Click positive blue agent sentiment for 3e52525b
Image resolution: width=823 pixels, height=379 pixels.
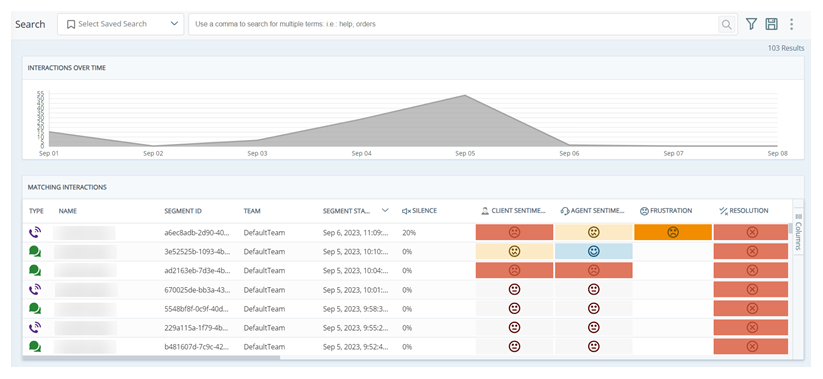coord(594,251)
